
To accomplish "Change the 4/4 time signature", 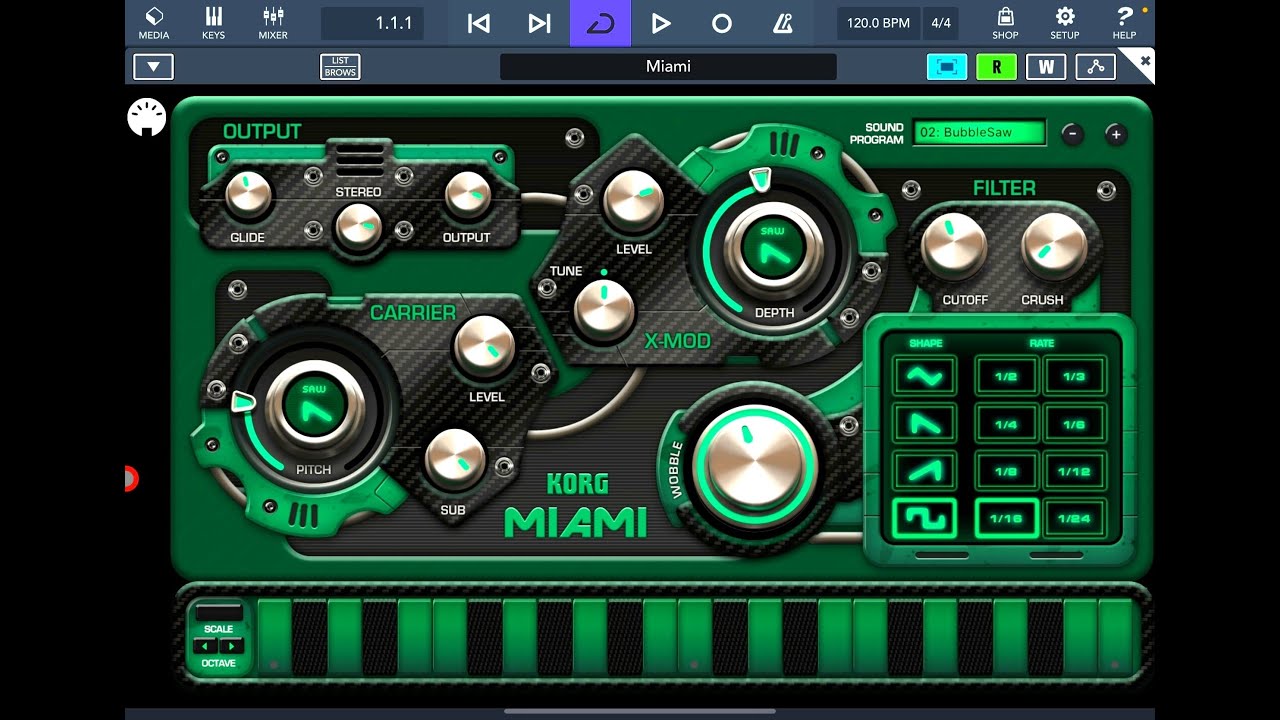I will [x=941, y=23].
